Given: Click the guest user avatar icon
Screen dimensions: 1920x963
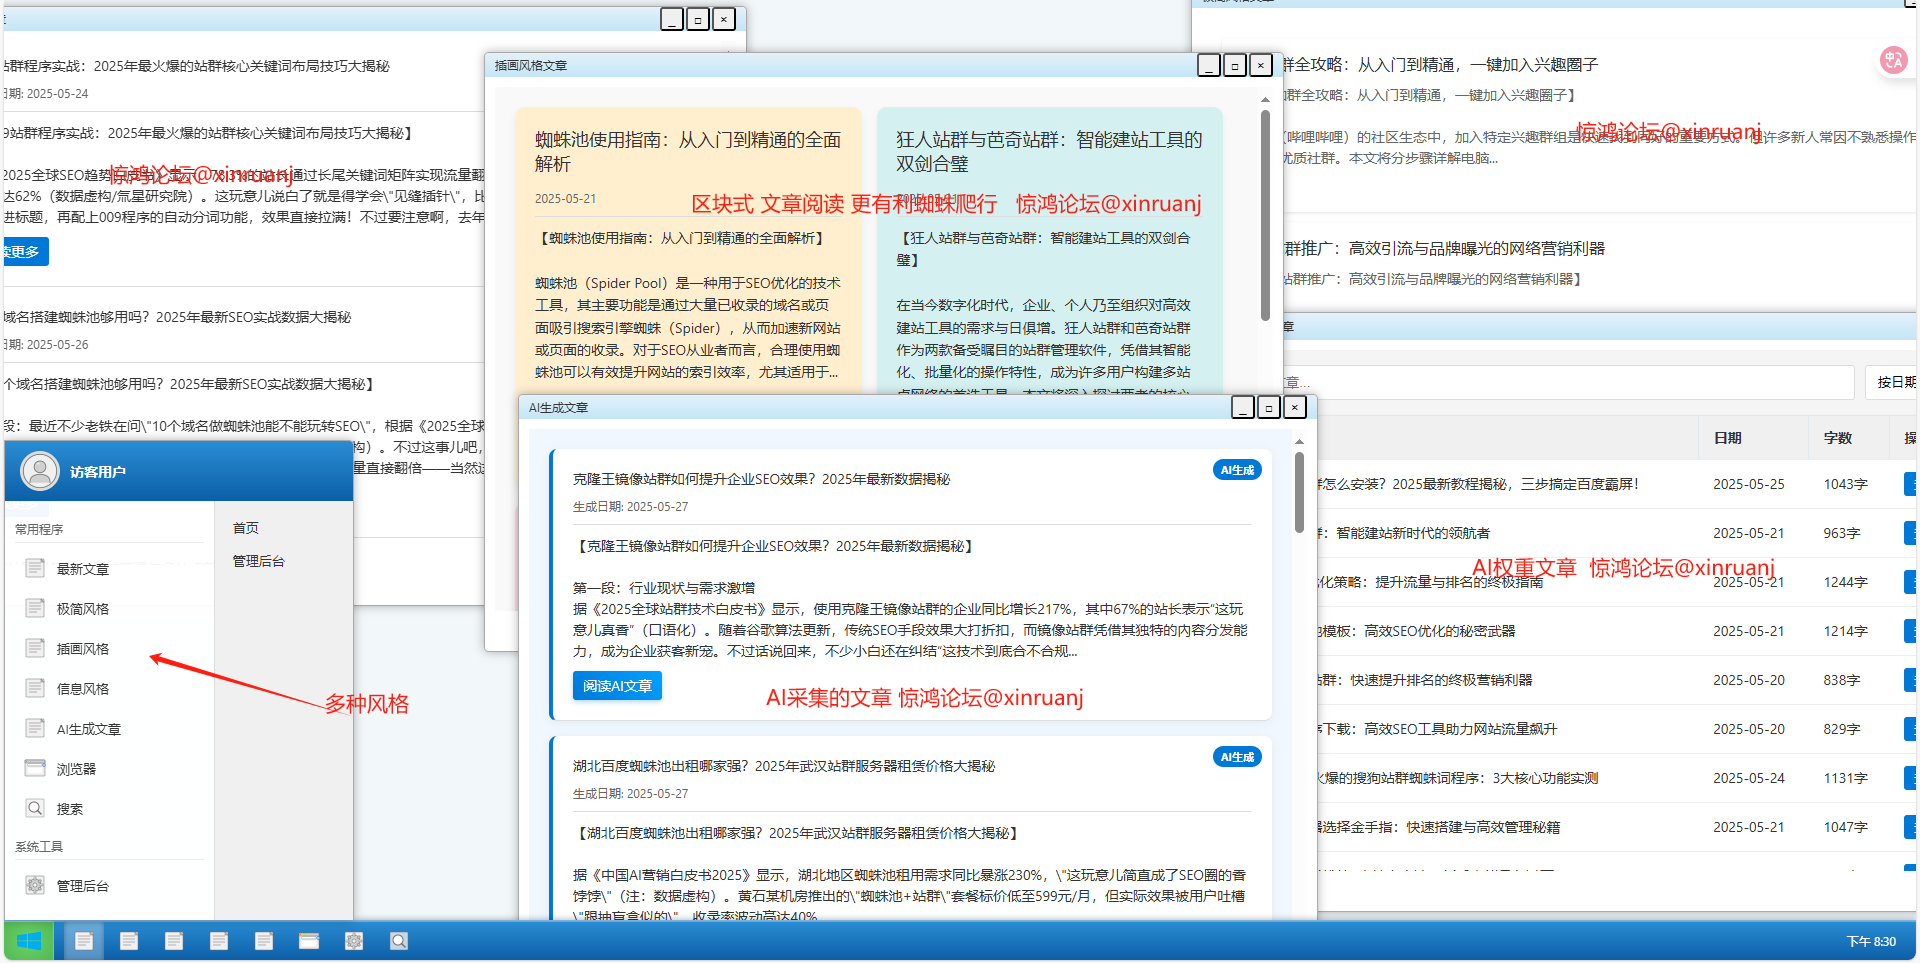Looking at the screenshot, I should tap(40, 471).
